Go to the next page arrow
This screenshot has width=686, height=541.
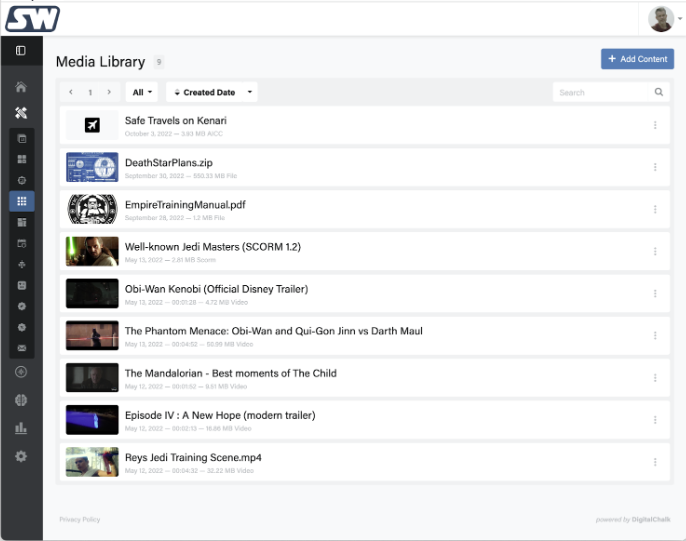click(x=109, y=92)
